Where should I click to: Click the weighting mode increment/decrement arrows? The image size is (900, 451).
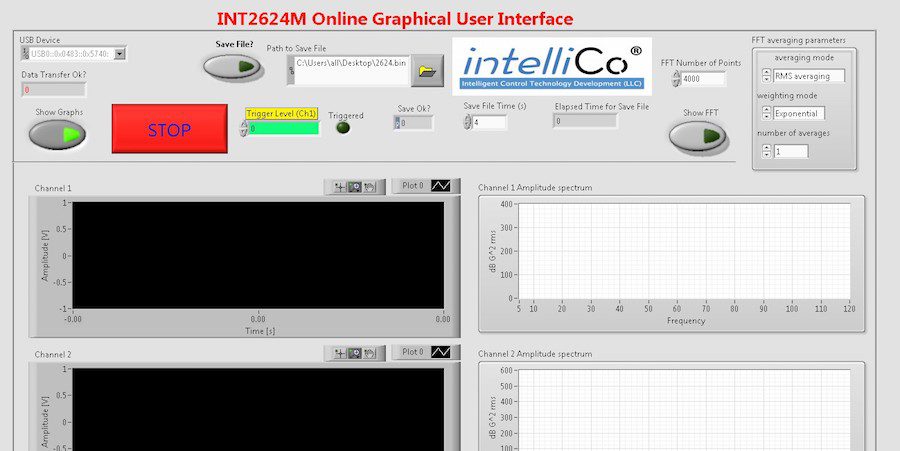[766, 114]
